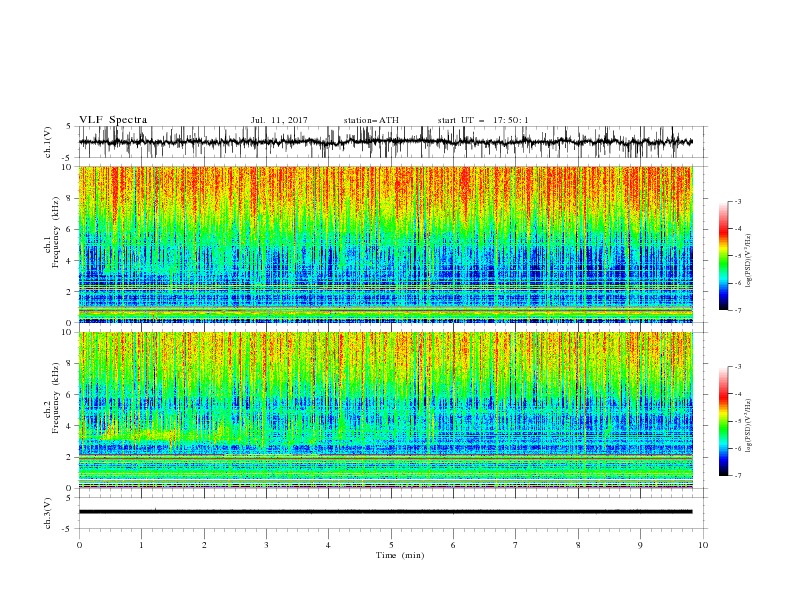Viewport: 792px width, 612px height.
Task: Click the time axis tick label "3"
Action: [x=266, y=545]
